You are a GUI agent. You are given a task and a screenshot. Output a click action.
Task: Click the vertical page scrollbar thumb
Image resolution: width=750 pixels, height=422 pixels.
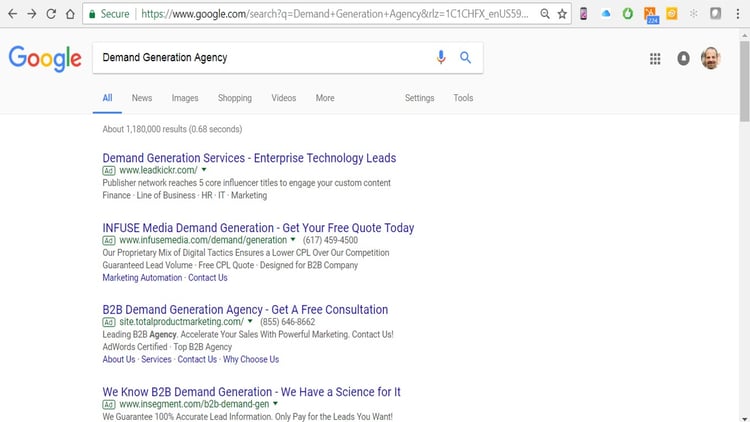(x=745, y=80)
